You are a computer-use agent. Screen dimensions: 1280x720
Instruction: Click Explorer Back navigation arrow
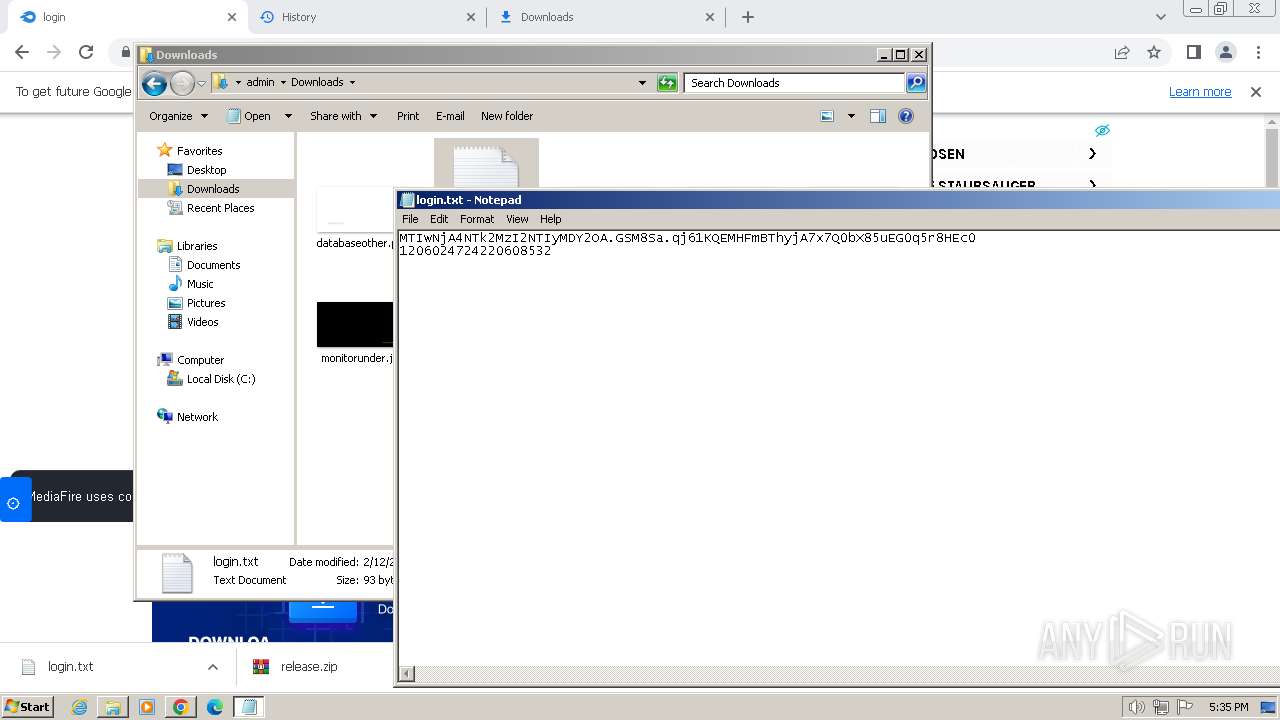(154, 84)
